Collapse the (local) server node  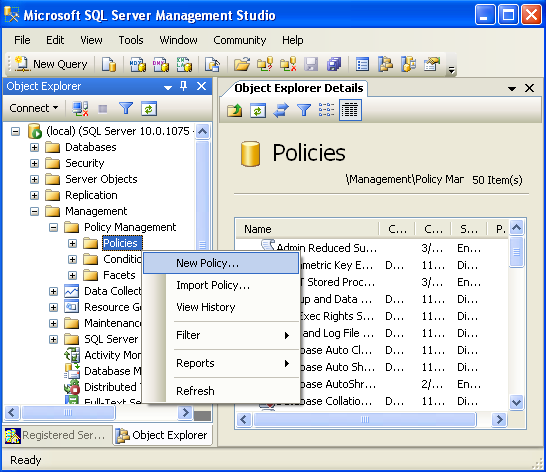15,132
